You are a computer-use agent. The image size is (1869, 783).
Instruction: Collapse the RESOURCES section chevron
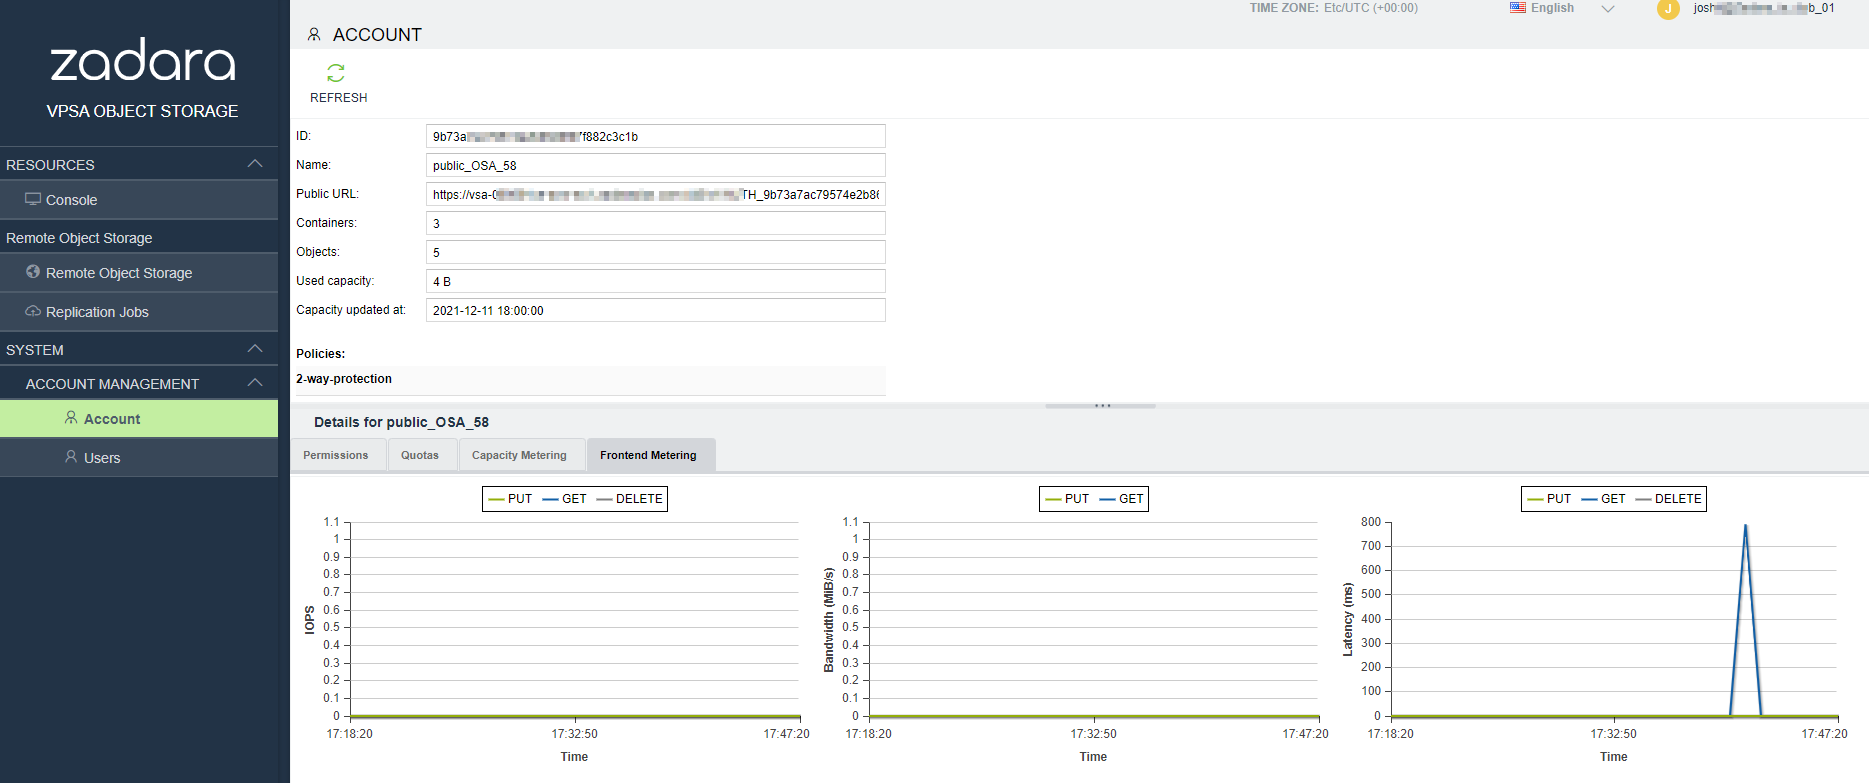point(255,164)
